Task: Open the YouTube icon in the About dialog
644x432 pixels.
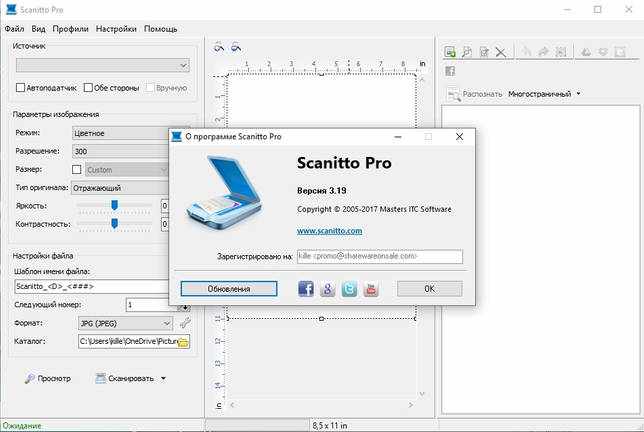Action: [371, 289]
